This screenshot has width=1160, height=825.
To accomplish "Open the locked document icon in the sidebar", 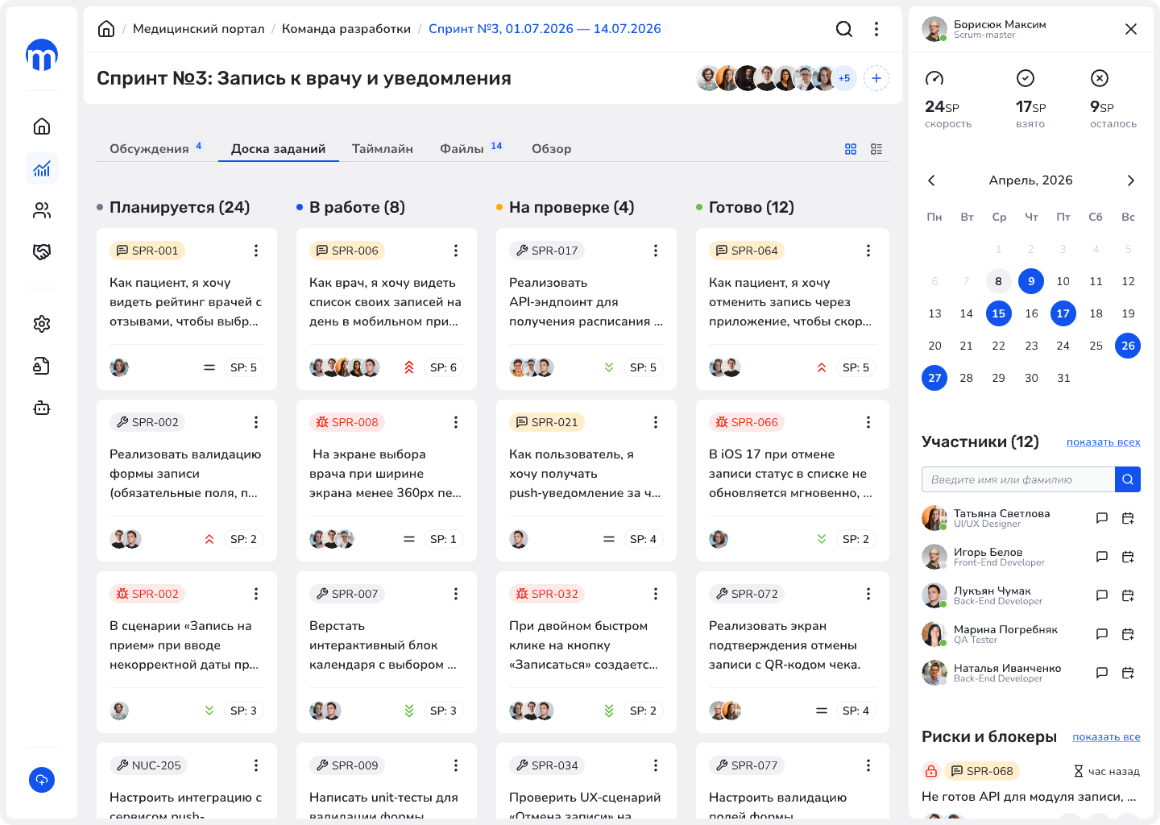I will [x=41, y=366].
